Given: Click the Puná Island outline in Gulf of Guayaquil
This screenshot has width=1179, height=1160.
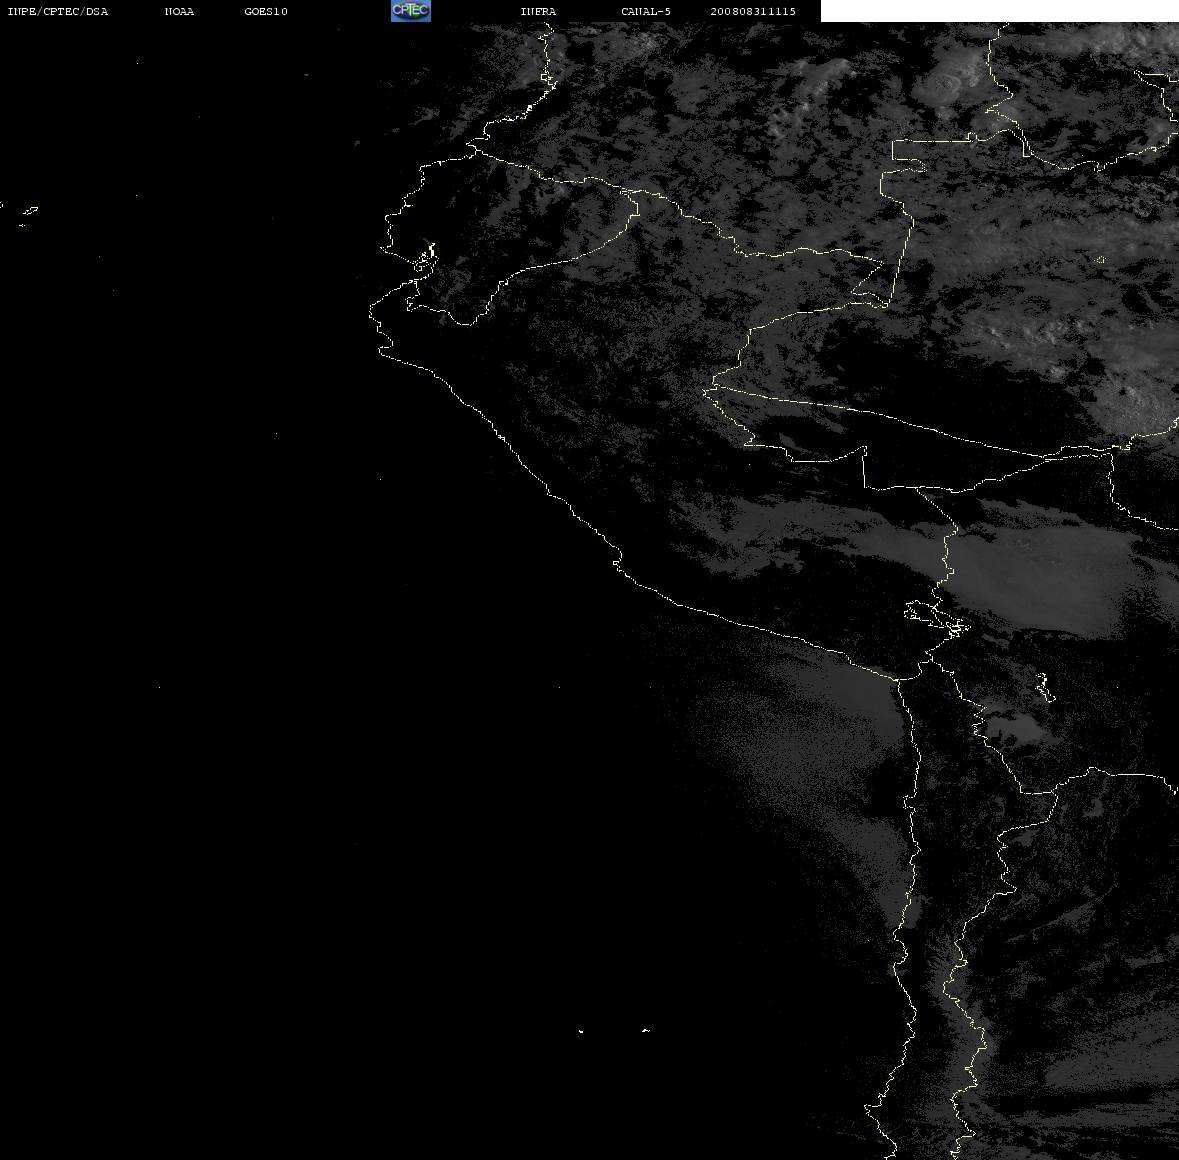Looking at the screenshot, I should (x=424, y=259).
